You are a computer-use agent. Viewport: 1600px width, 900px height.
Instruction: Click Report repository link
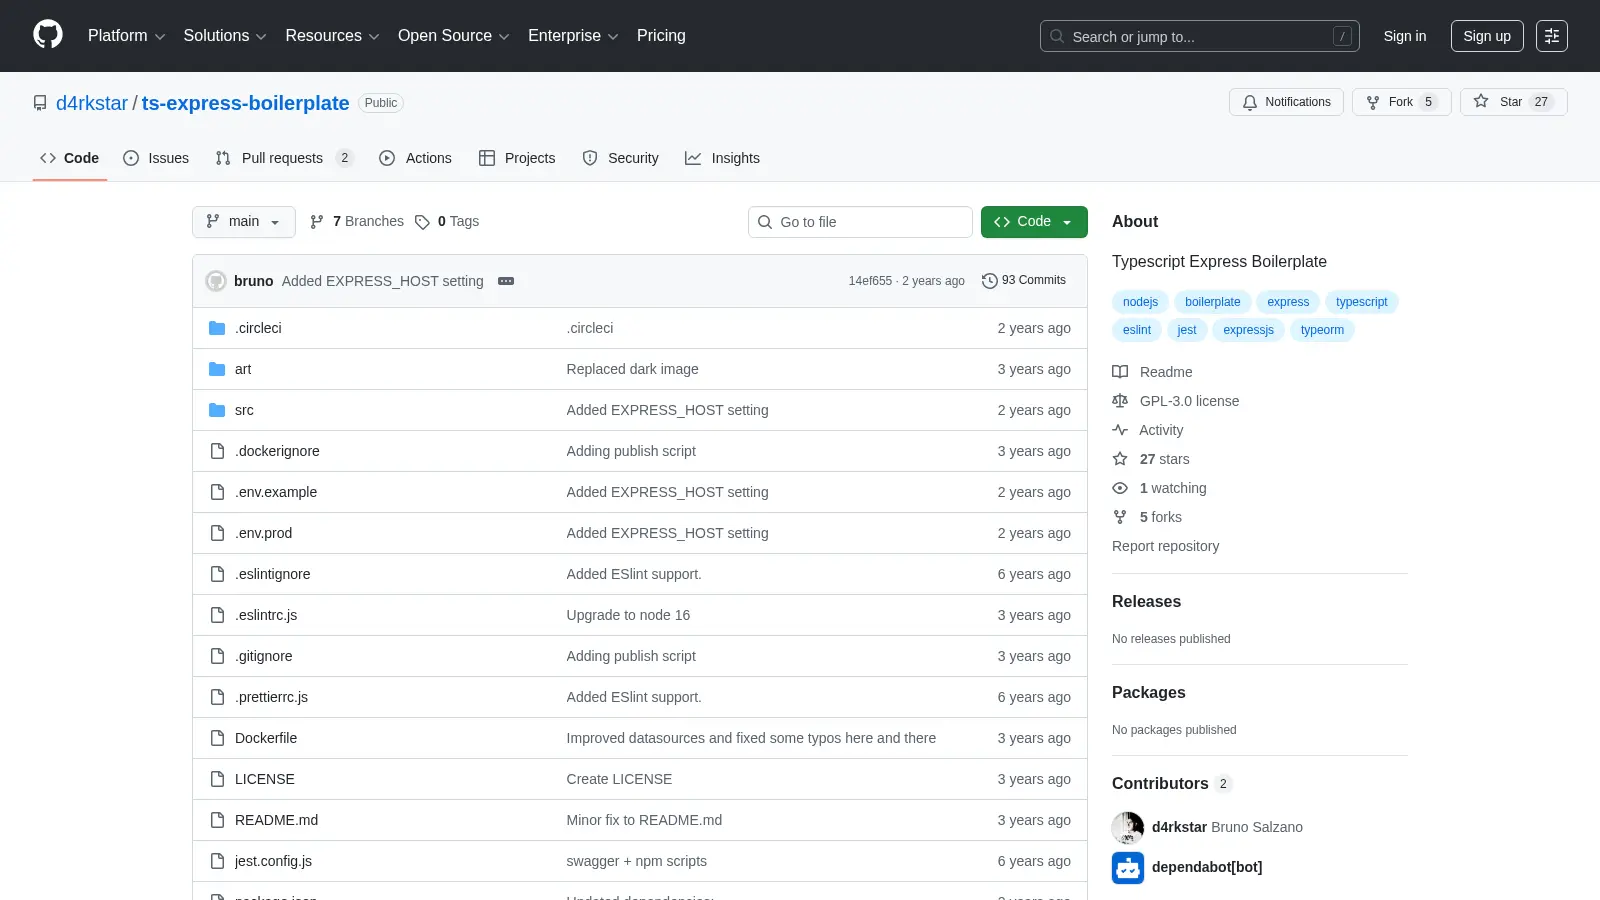pos(1165,546)
